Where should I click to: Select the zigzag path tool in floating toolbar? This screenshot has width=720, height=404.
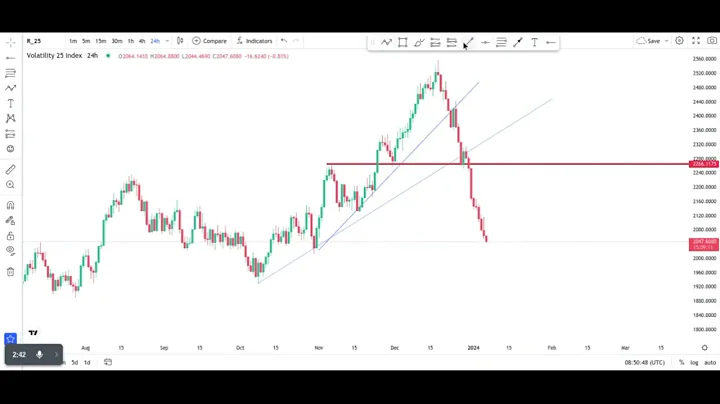pos(386,43)
